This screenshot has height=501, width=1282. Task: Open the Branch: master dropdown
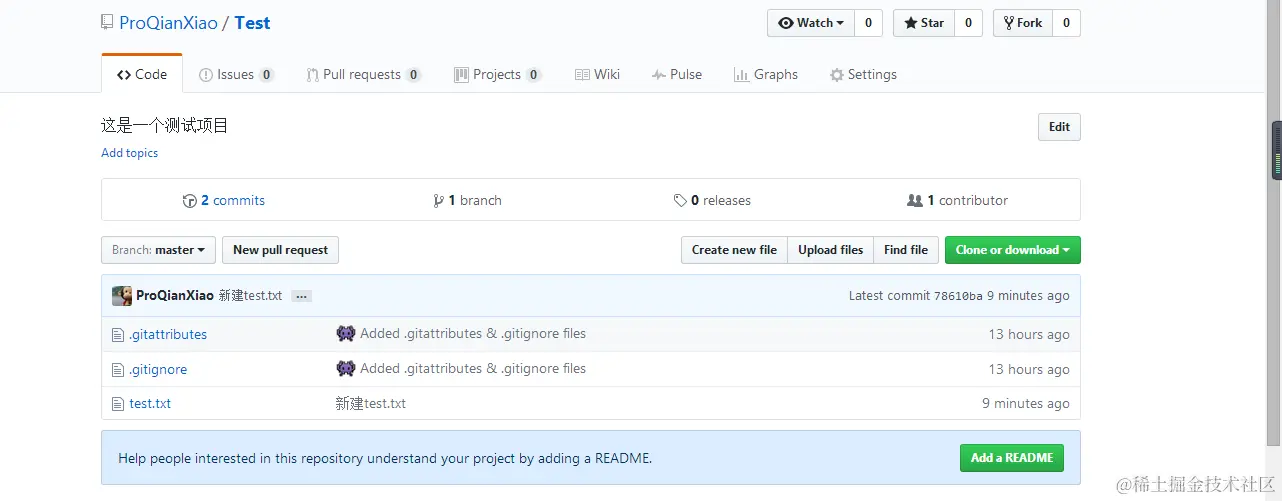pos(158,250)
